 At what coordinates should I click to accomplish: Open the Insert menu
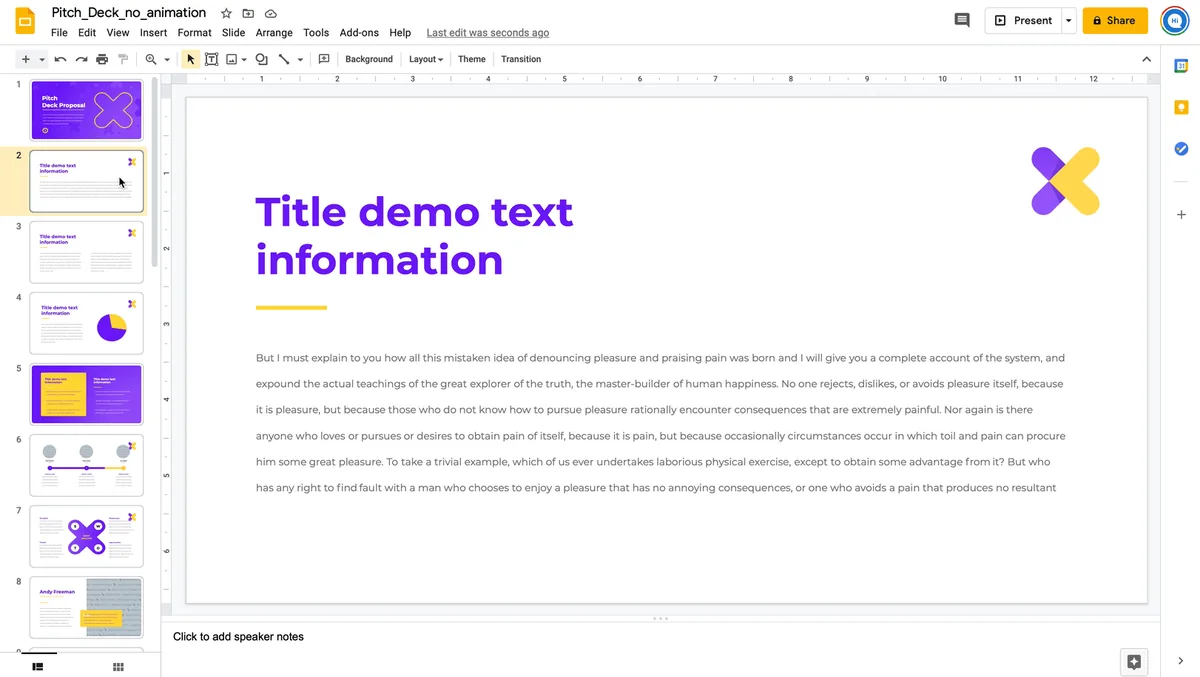(153, 33)
